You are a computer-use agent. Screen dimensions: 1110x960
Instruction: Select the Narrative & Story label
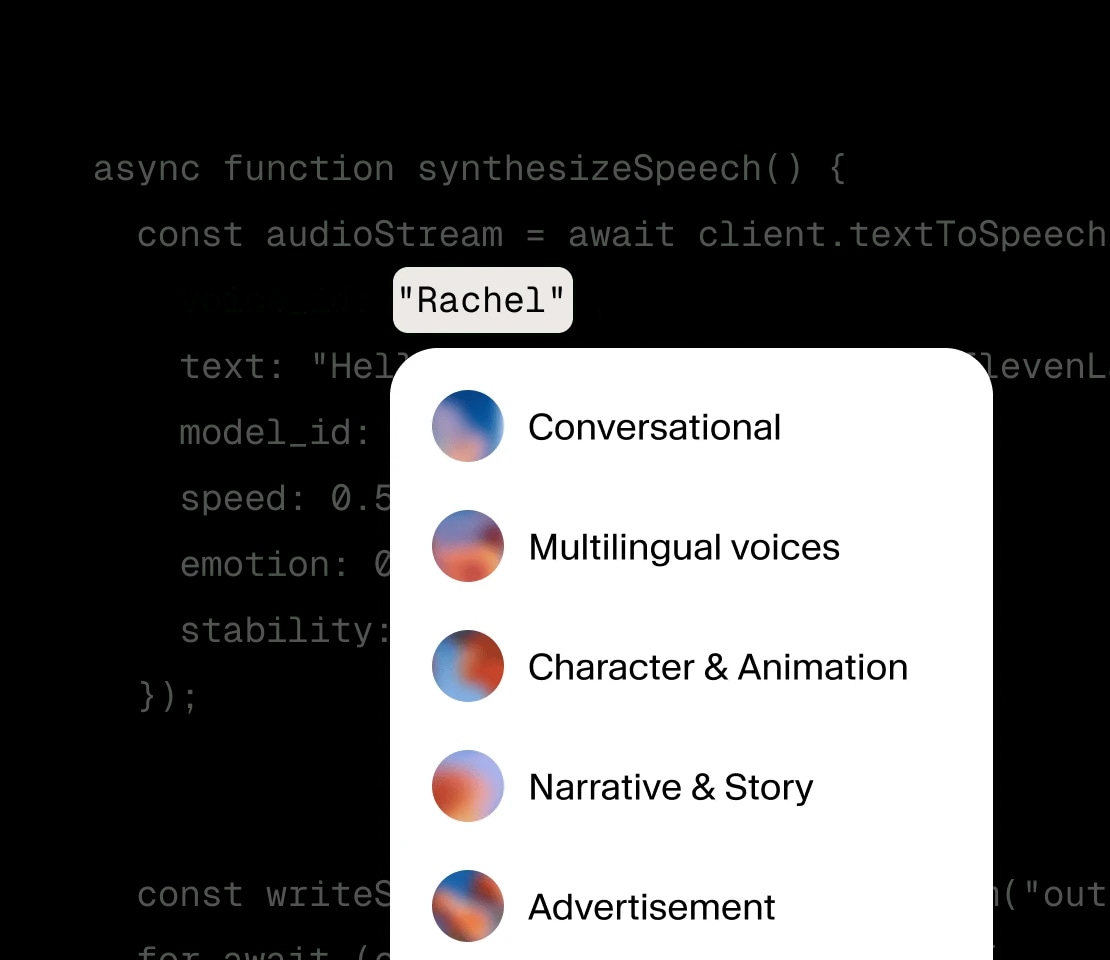670,787
